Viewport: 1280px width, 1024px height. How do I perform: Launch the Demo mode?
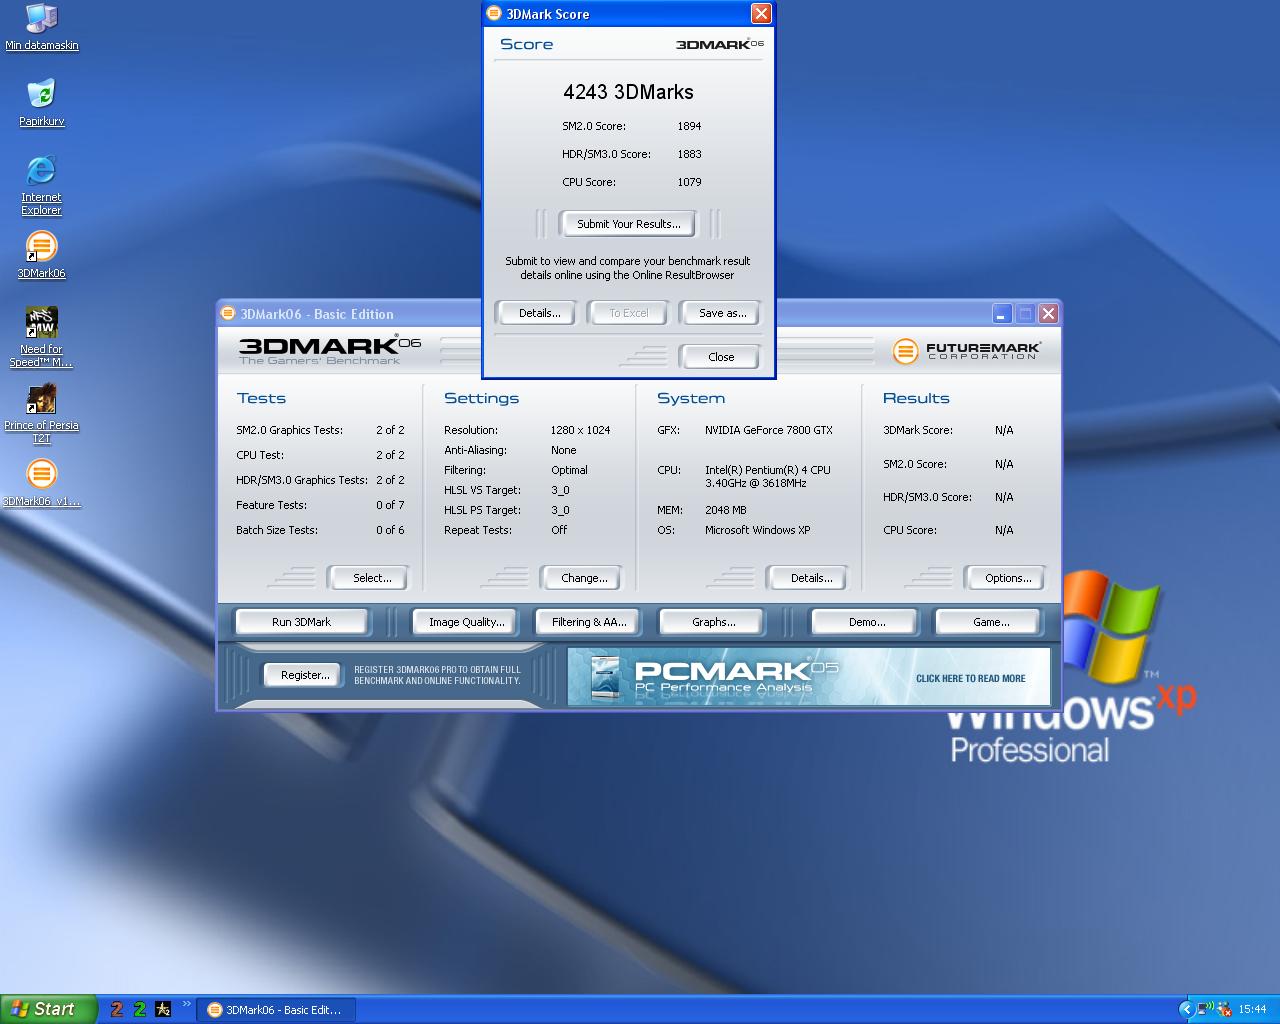click(x=866, y=622)
